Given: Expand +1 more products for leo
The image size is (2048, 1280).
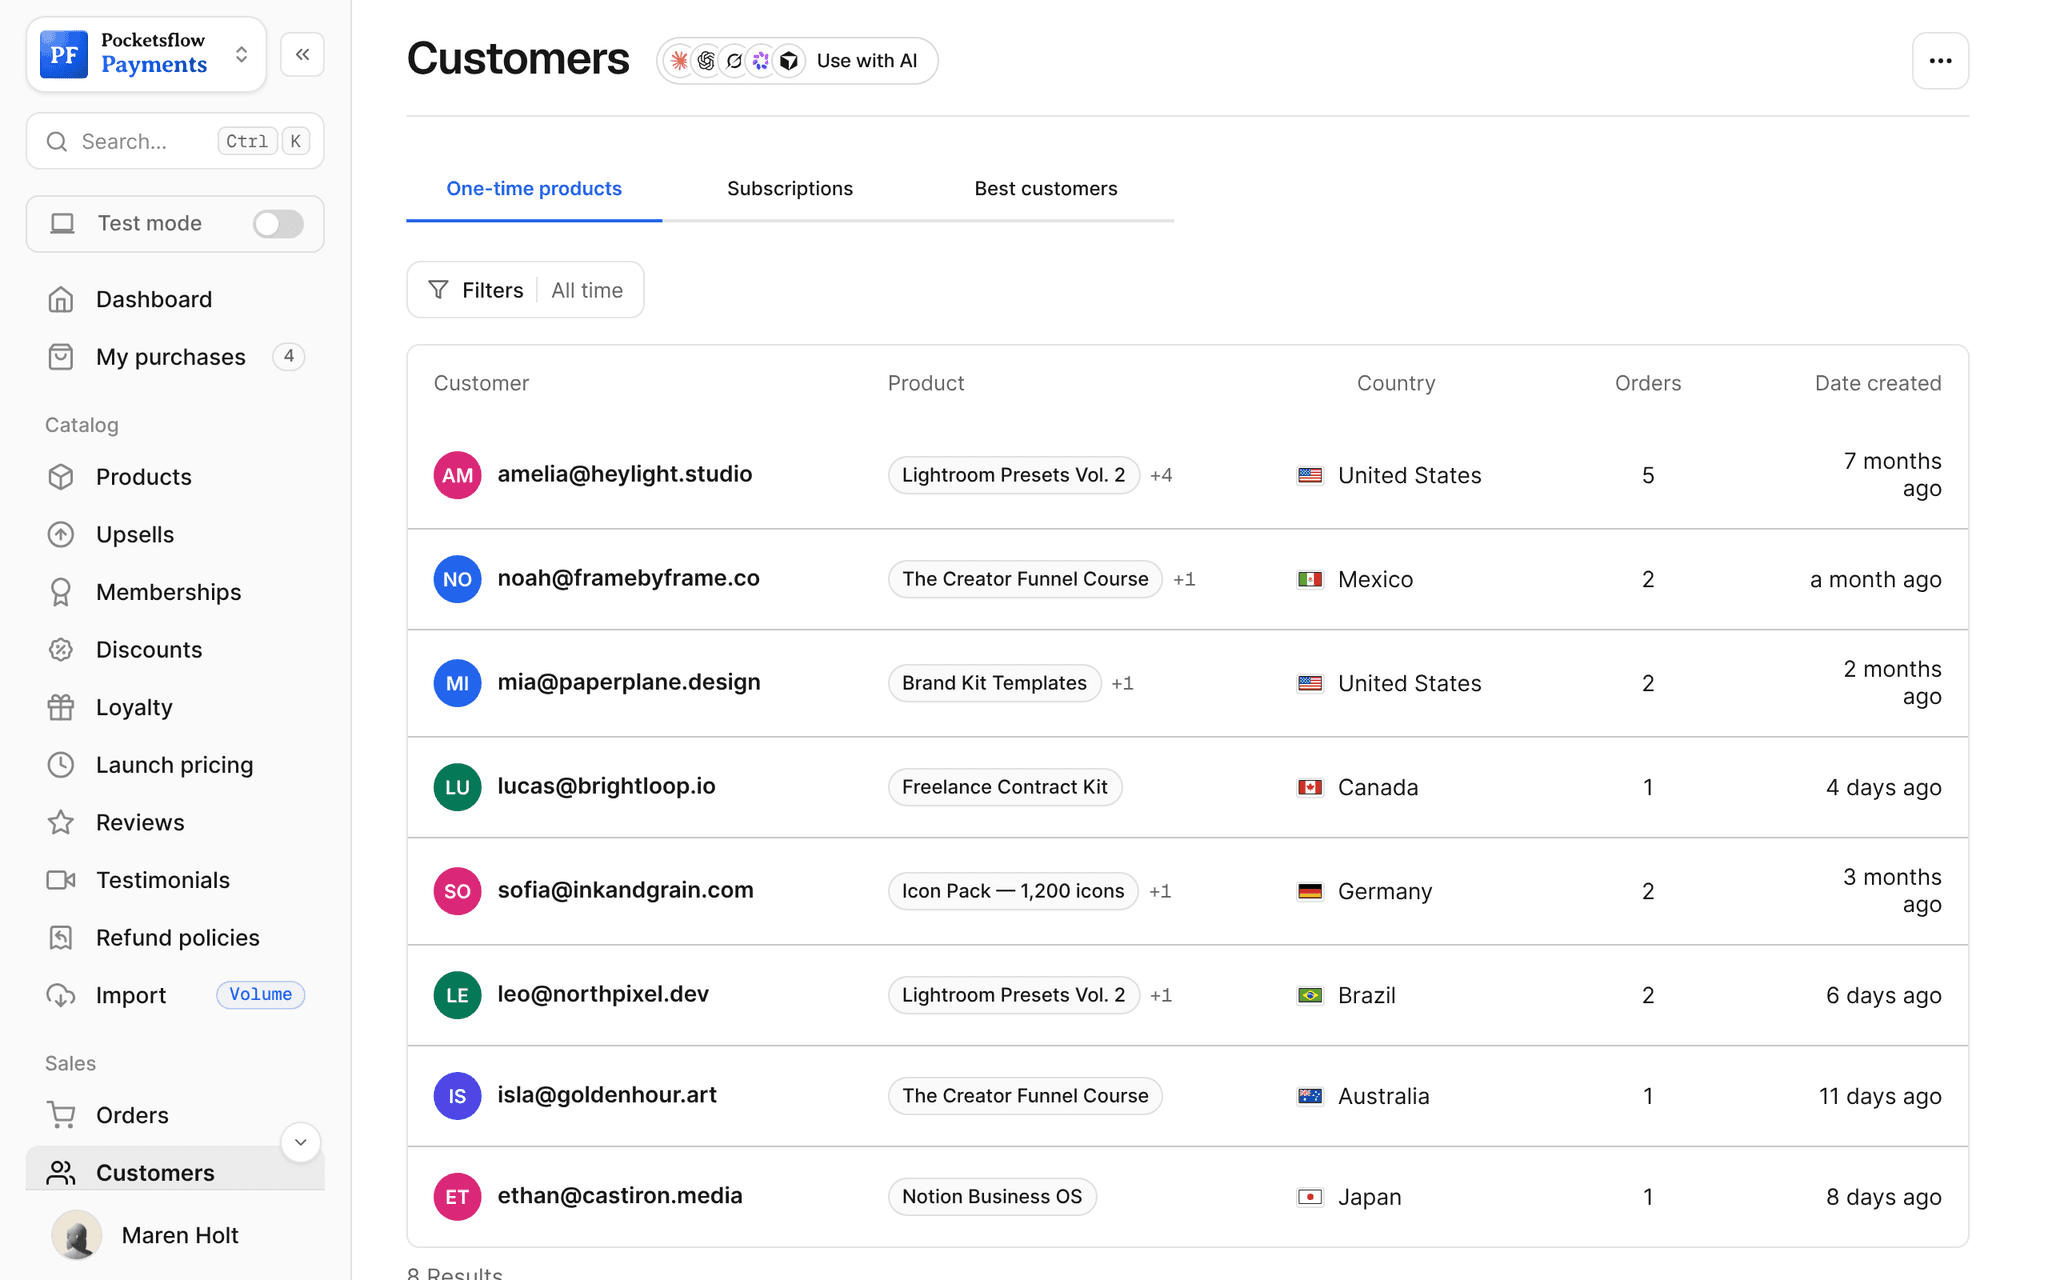Looking at the screenshot, I should [x=1161, y=995].
